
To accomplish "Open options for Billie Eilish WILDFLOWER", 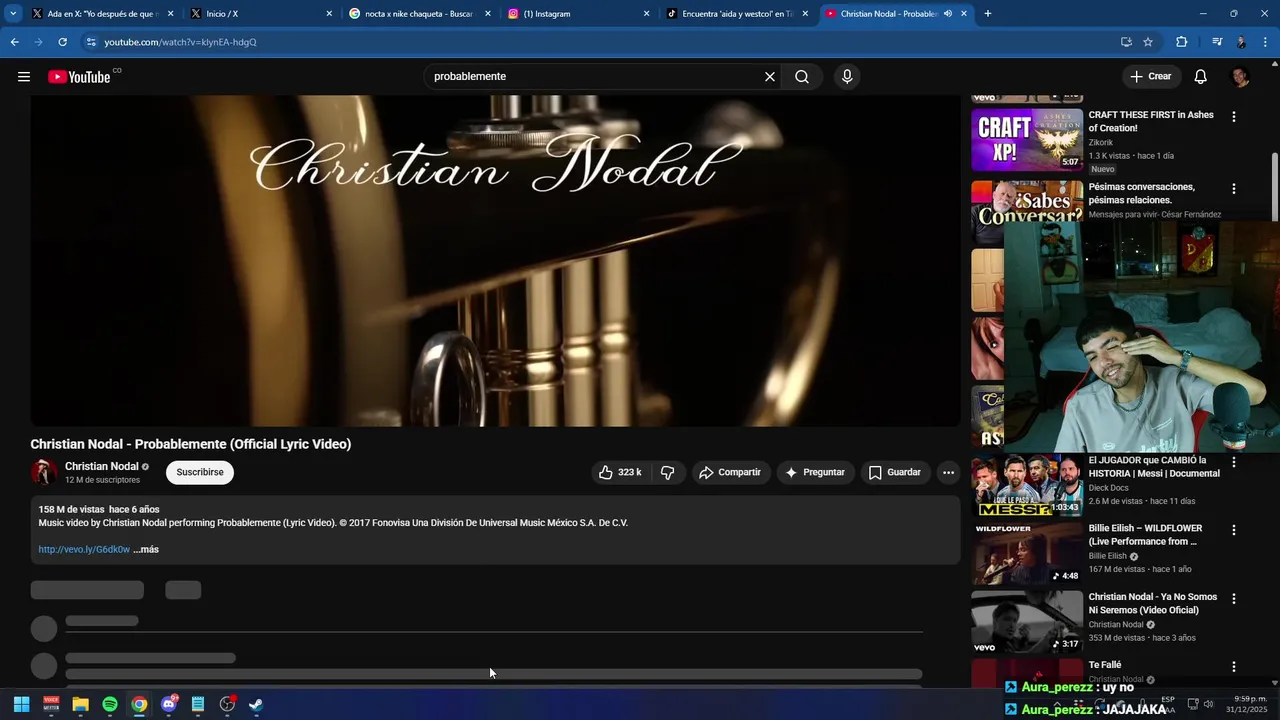I will pos(1233,530).
